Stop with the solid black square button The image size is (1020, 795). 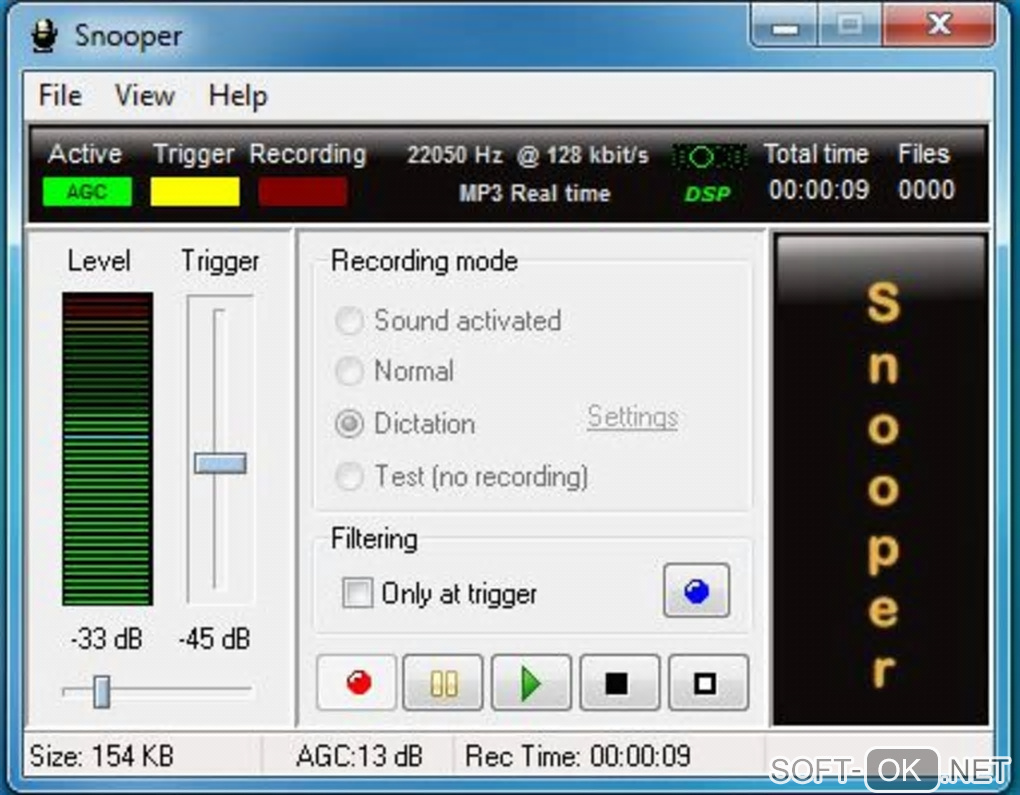pos(619,682)
